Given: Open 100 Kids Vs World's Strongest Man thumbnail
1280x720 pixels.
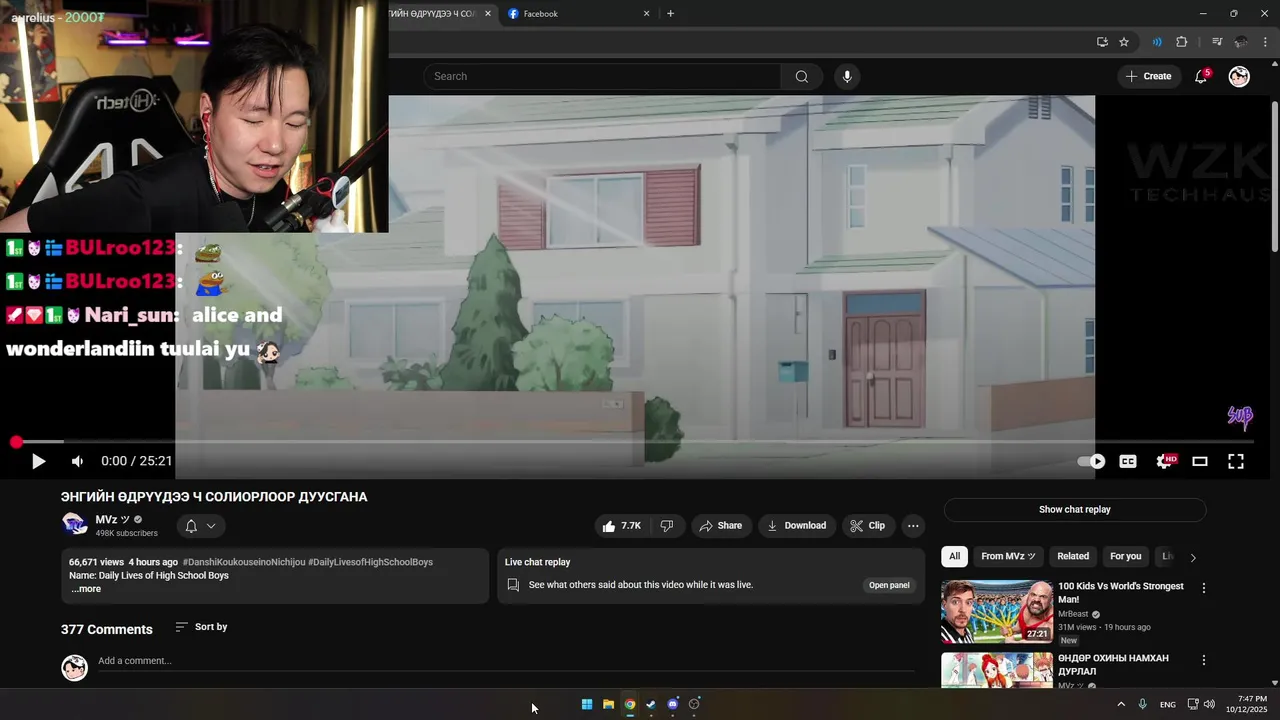Looking at the screenshot, I should point(997,611).
